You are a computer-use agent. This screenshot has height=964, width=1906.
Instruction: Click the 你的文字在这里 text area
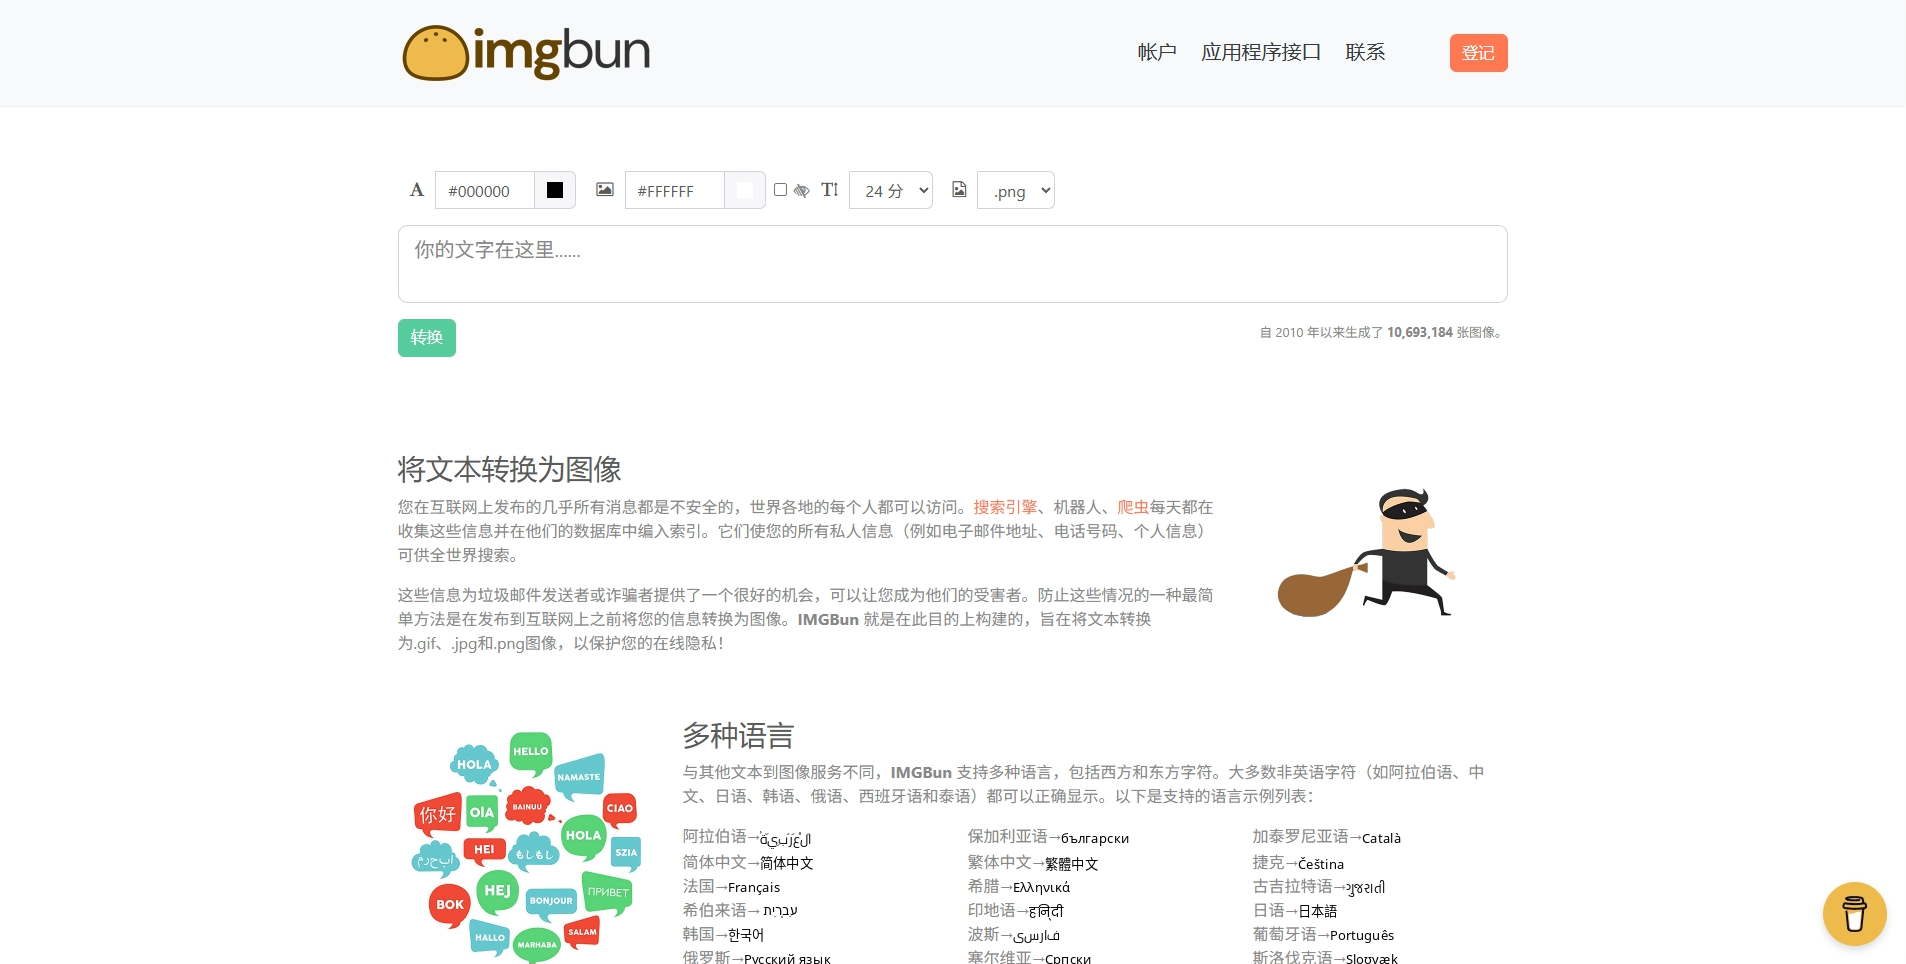click(953, 264)
